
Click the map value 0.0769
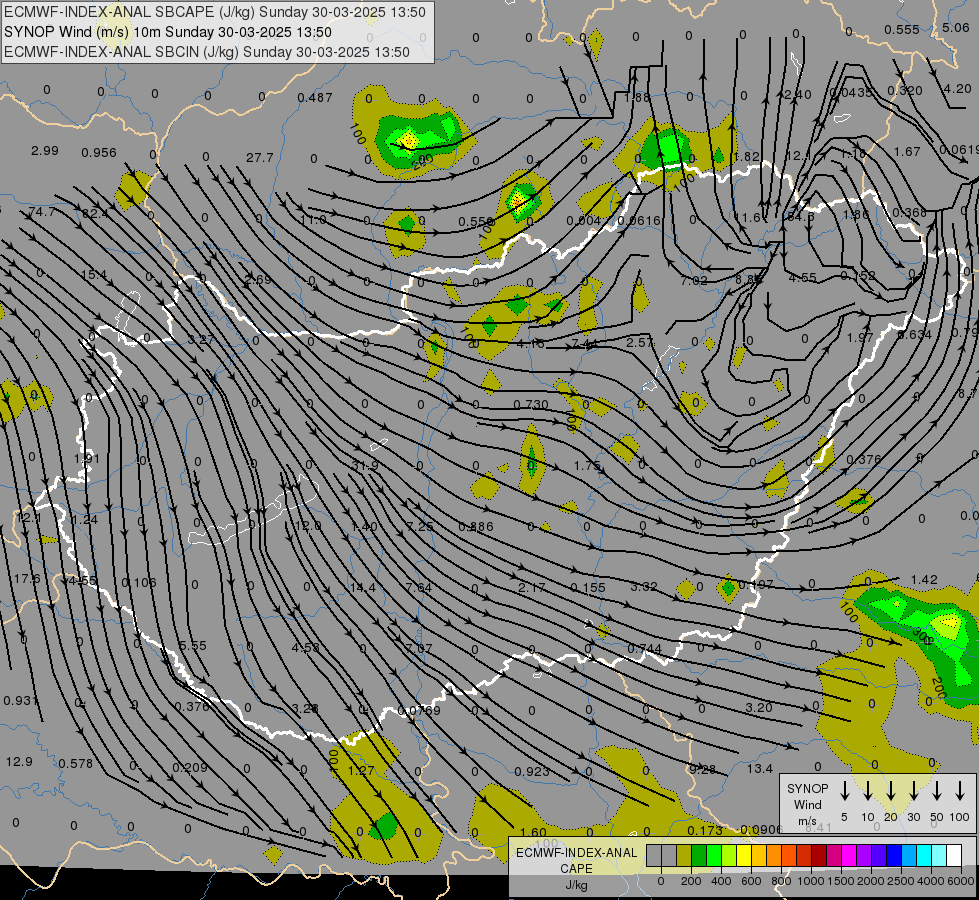[x=419, y=710]
